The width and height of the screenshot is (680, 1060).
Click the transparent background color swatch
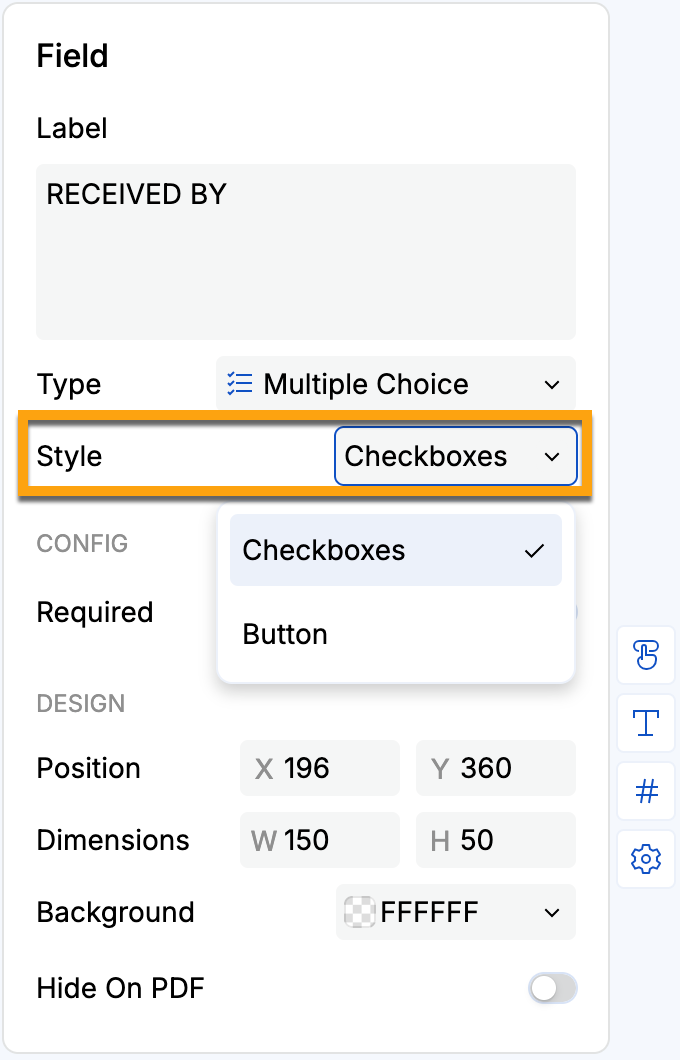coord(360,913)
